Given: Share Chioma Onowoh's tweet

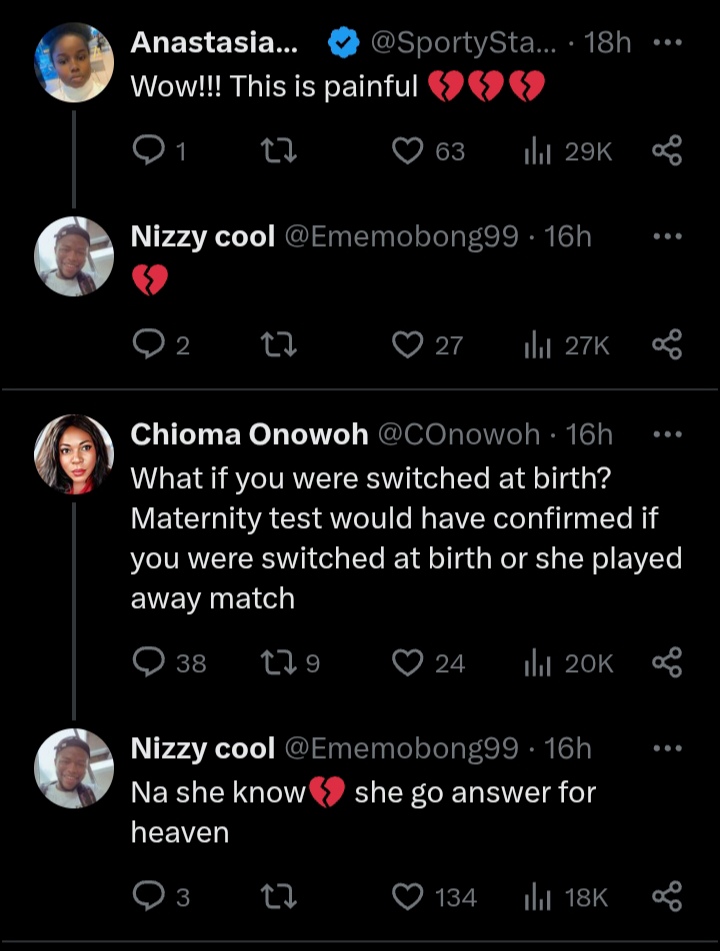Looking at the screenshot, I should [x=667, y=662].
